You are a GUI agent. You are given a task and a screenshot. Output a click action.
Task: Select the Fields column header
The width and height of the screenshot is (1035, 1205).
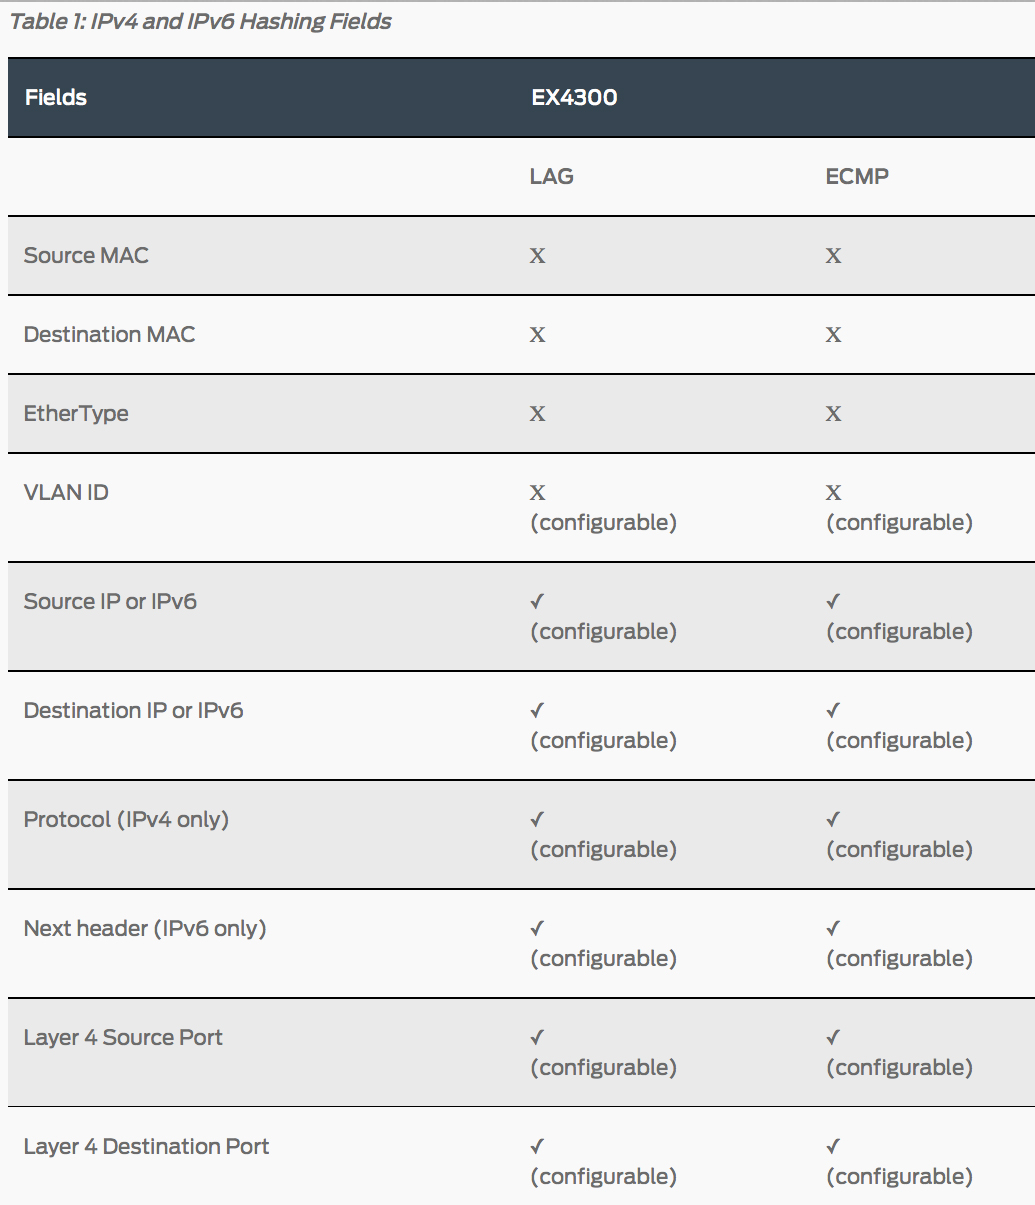[56, 97]
